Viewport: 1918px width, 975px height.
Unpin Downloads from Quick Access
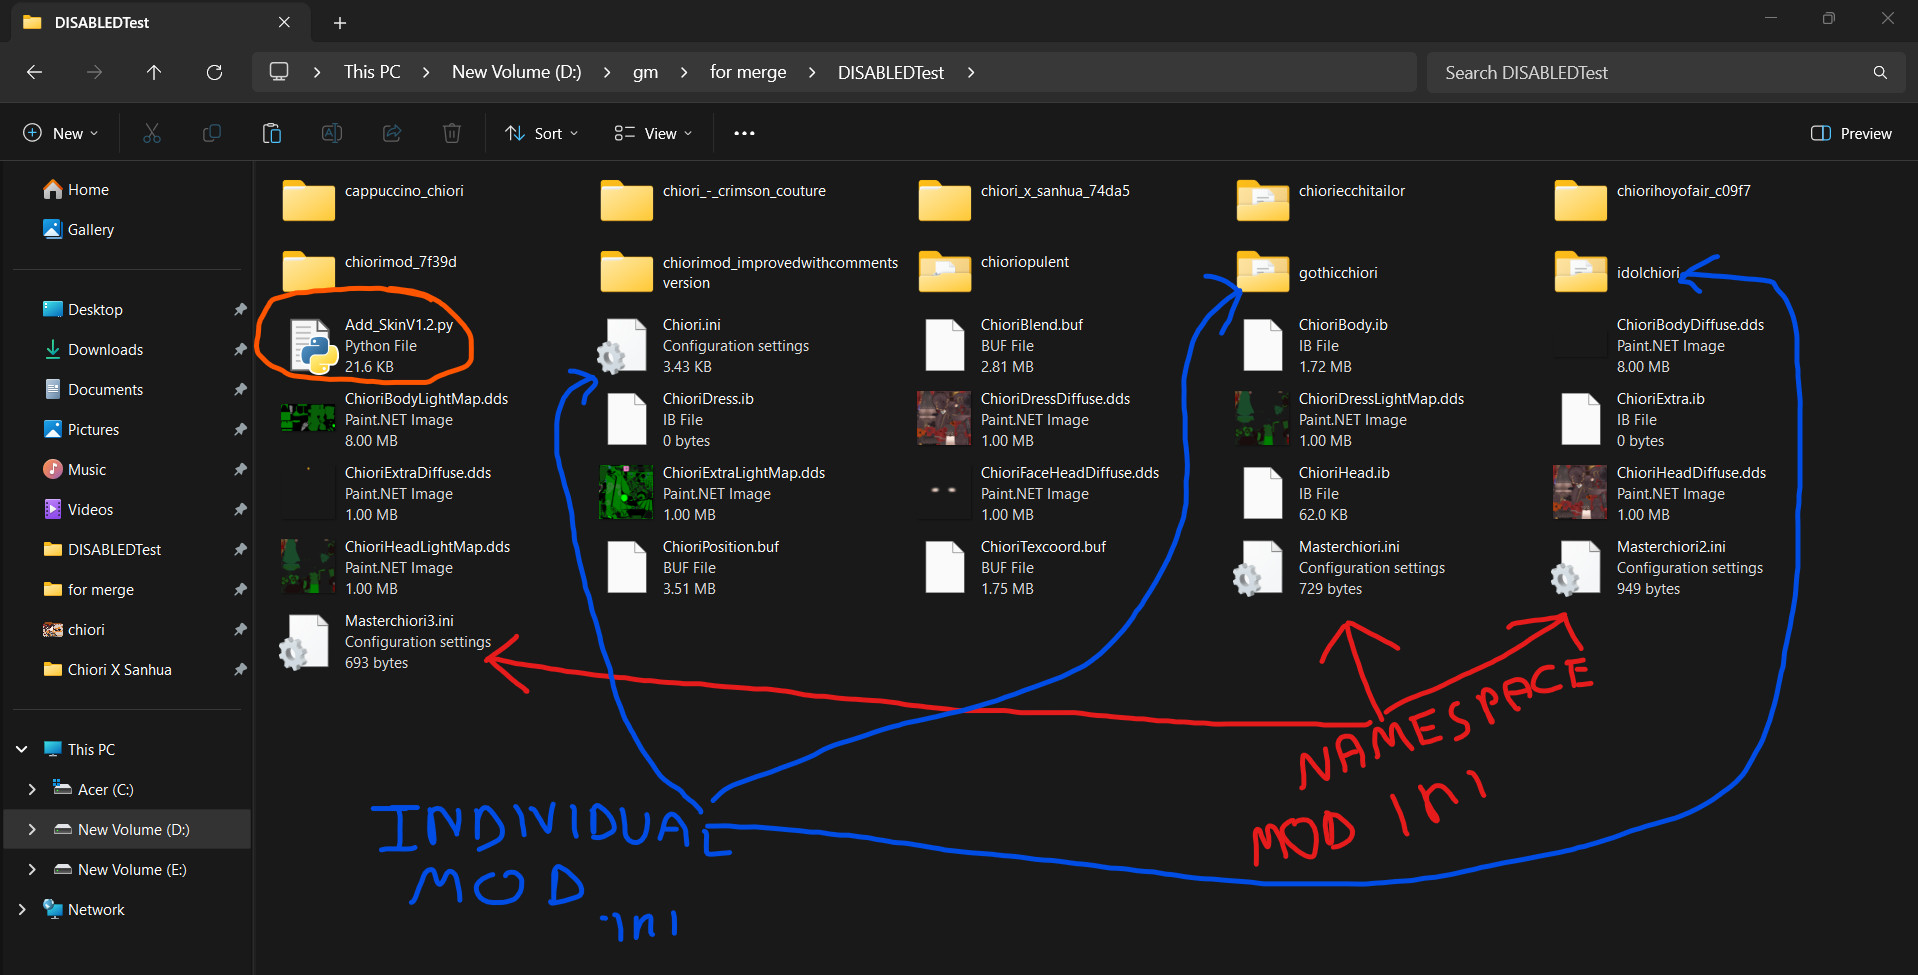(x=240, y=349)
